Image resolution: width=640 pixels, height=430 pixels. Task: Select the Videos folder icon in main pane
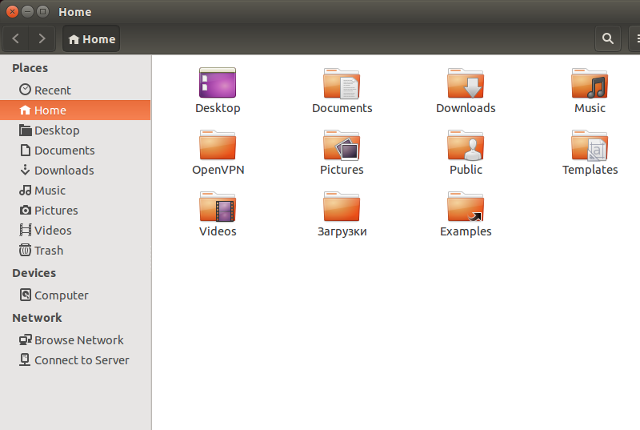coord(218,206)
